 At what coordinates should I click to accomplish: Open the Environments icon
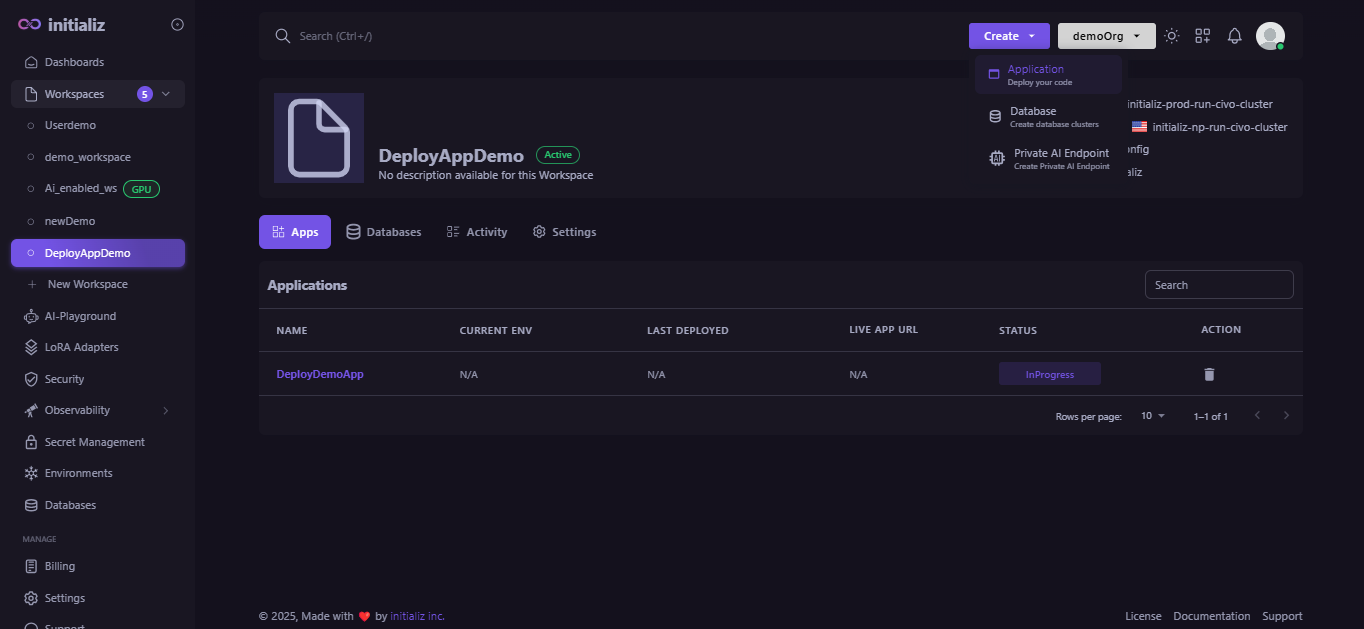(31, 473)
